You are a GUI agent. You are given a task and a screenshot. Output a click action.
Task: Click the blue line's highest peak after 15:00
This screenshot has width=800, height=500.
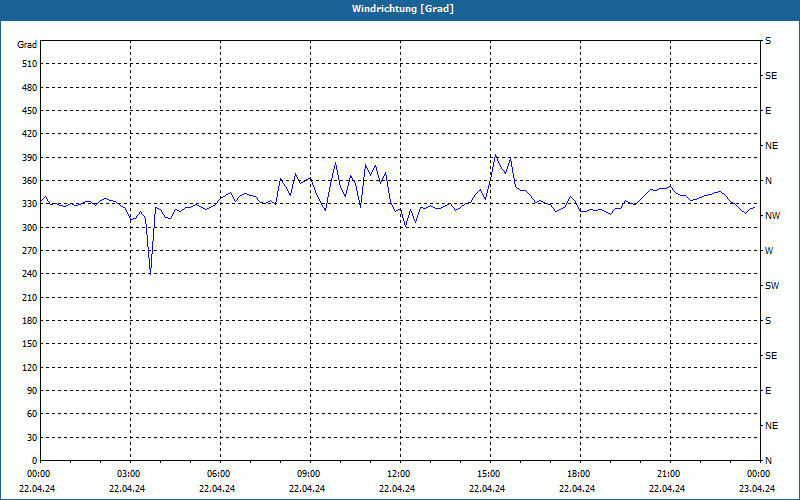click(x=495, y=155)
